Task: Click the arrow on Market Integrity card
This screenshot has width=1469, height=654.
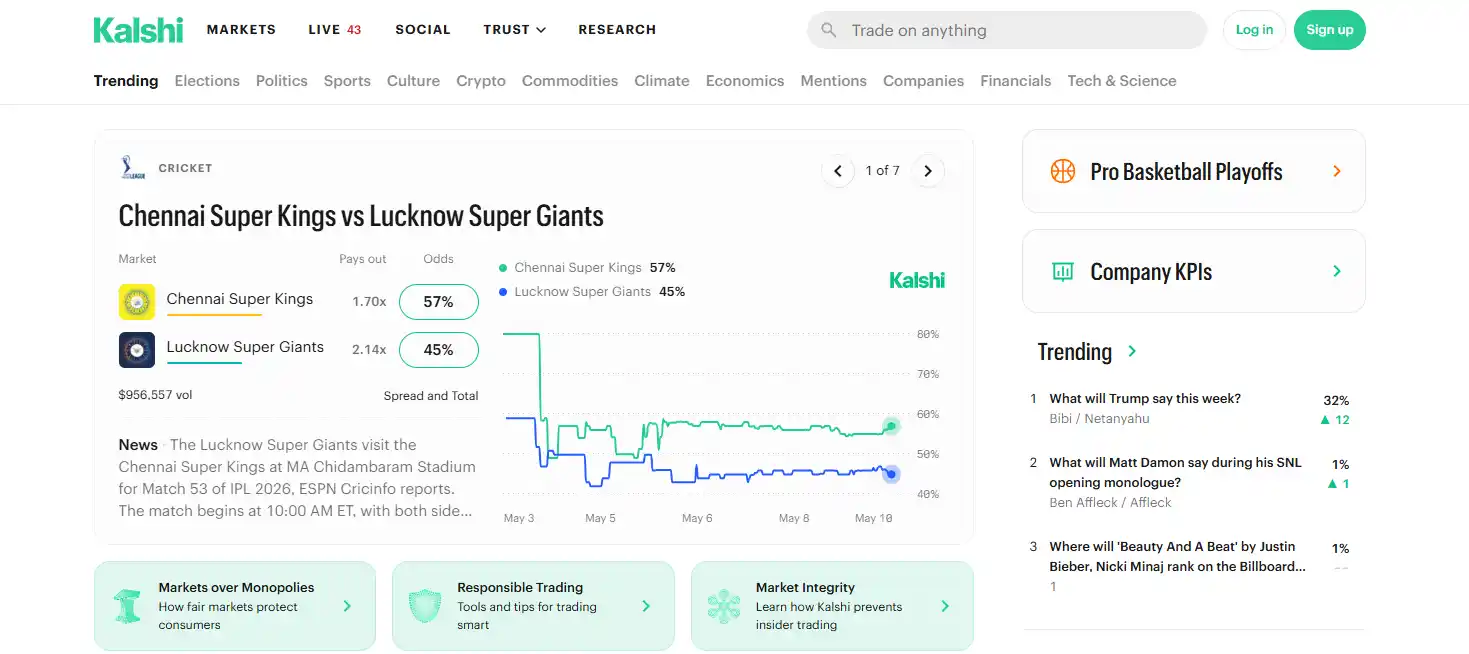Action: (x=945, y=606)
